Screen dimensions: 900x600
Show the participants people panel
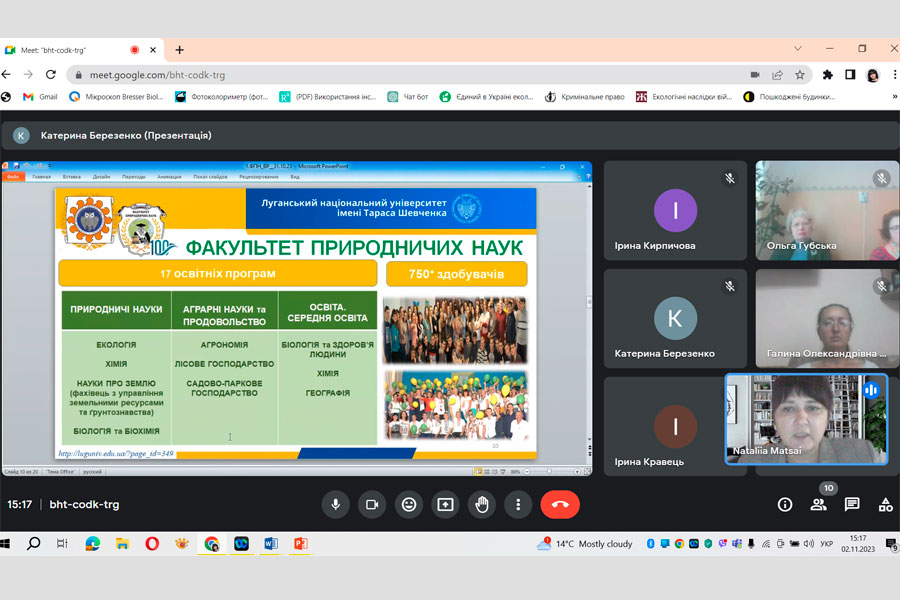[x=819, y=505]
